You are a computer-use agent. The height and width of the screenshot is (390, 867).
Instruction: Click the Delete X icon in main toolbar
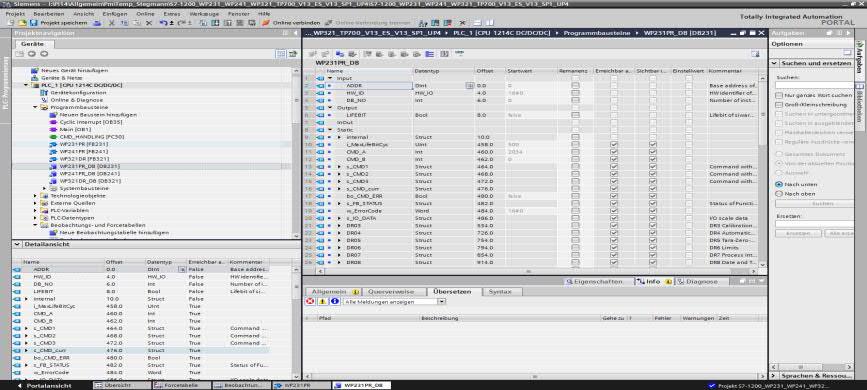[x=149, y=23]
